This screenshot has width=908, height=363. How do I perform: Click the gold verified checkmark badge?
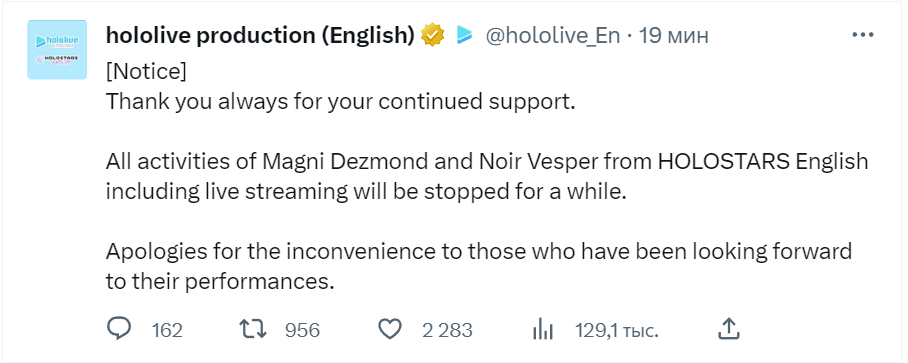pos(432,35)
